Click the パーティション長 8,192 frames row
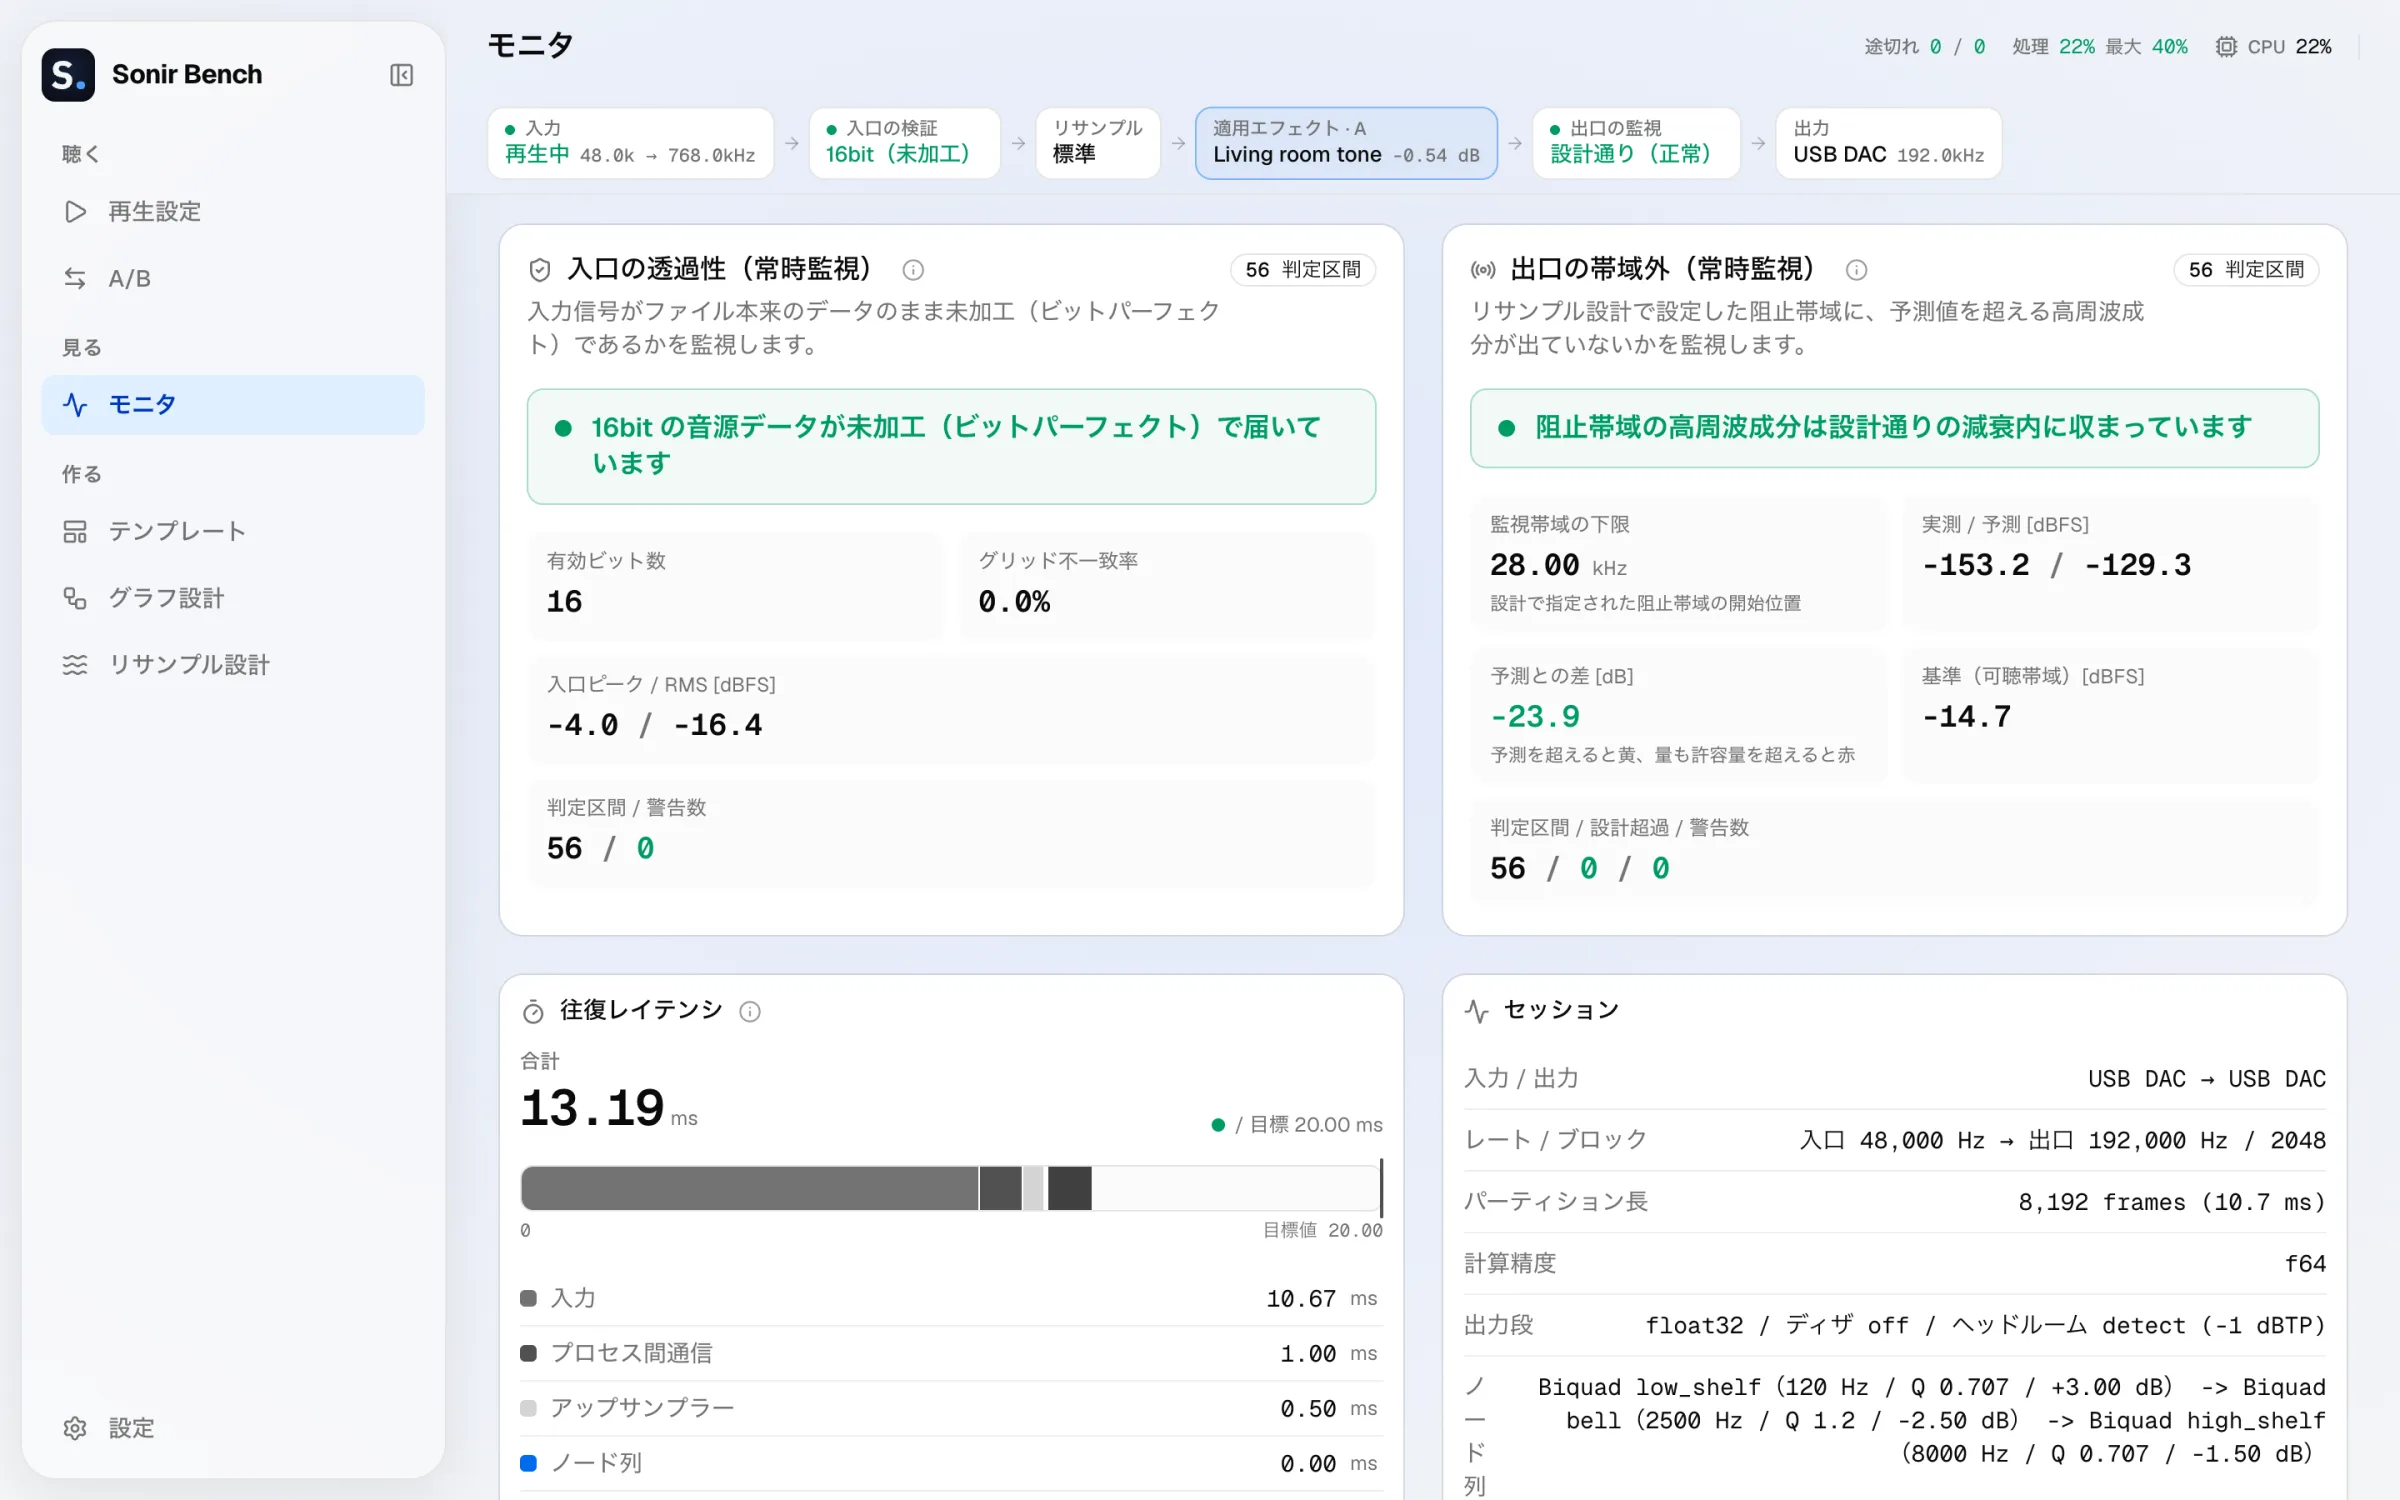 tap(1895, 1202)
